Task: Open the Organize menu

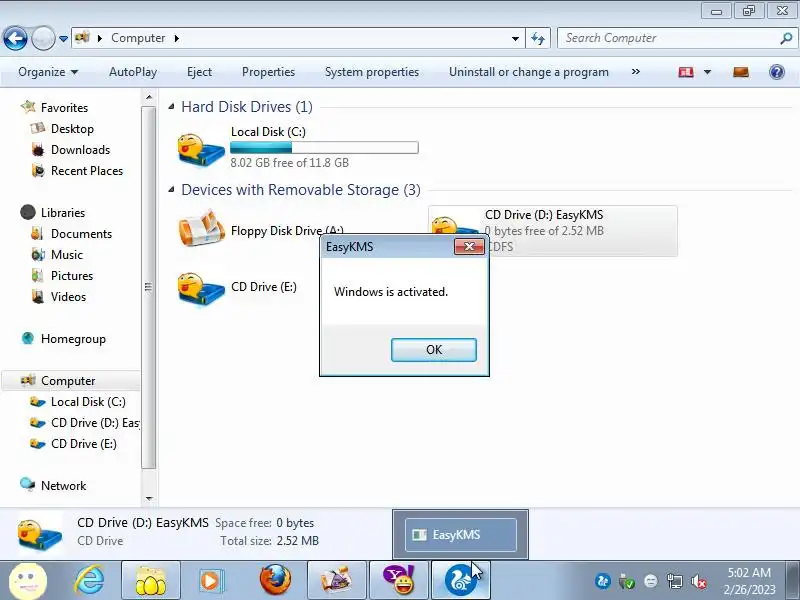Action: 48,72
